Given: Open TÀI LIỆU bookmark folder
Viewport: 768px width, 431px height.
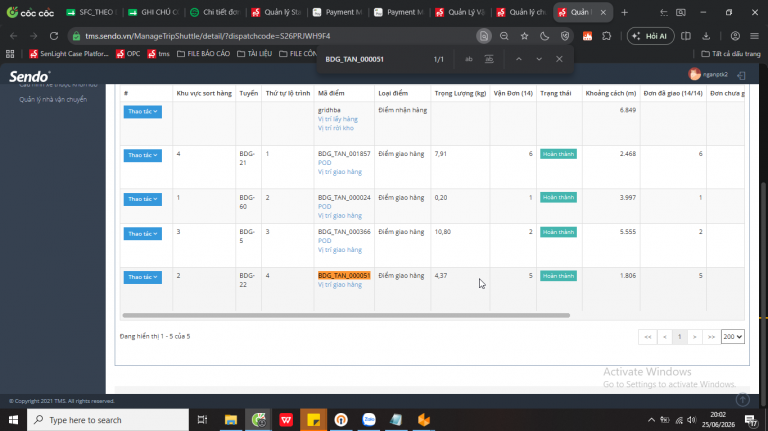Looking at the screenshot, I should tap(254, 54).
